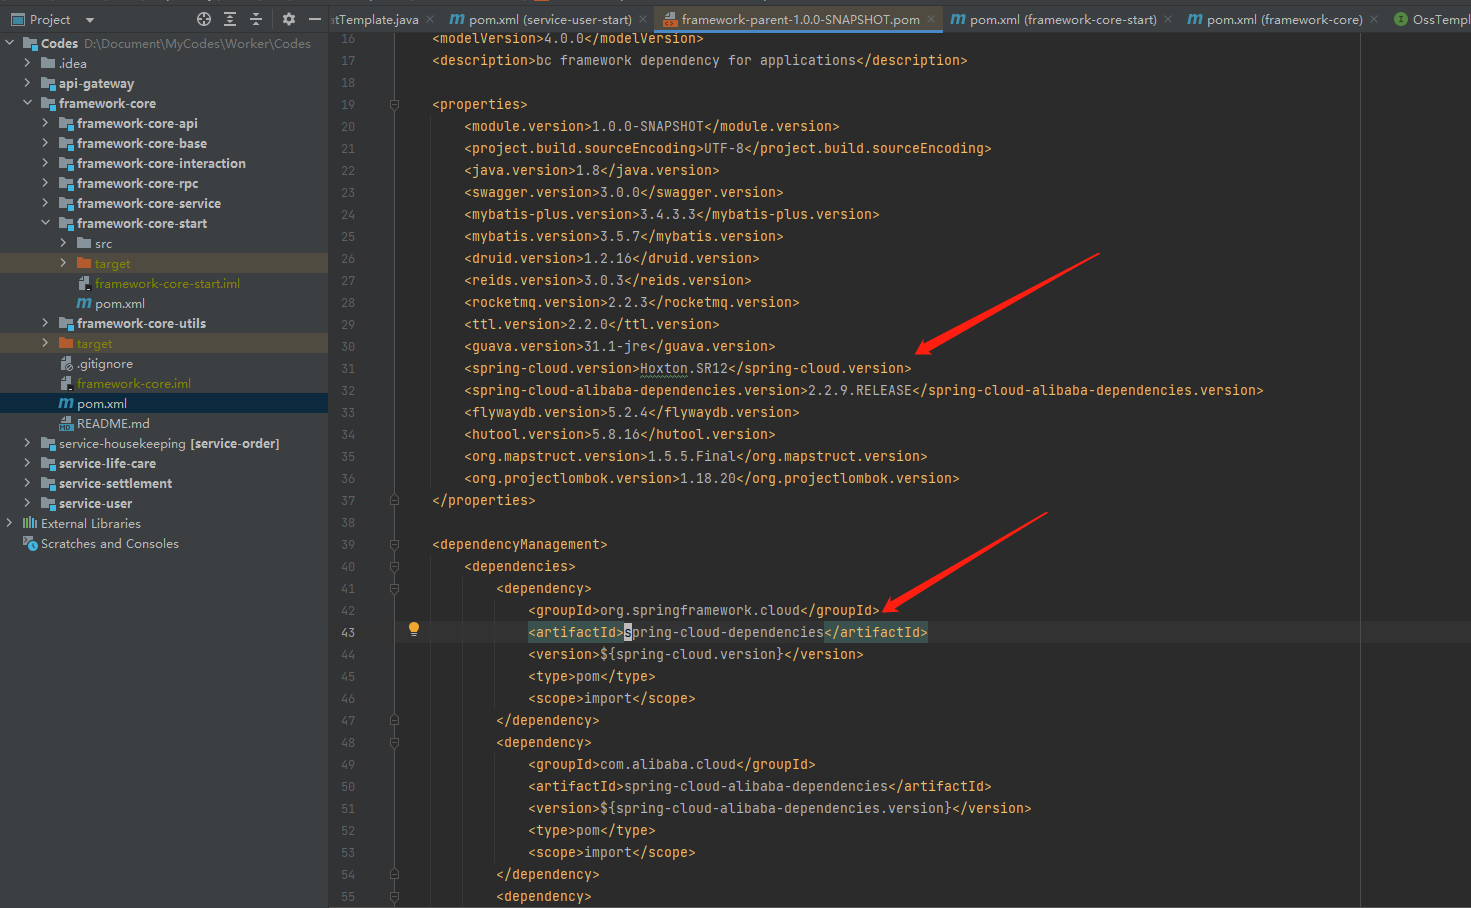Open the .gitignore file

pyautogui.click(x=105, y=363)
